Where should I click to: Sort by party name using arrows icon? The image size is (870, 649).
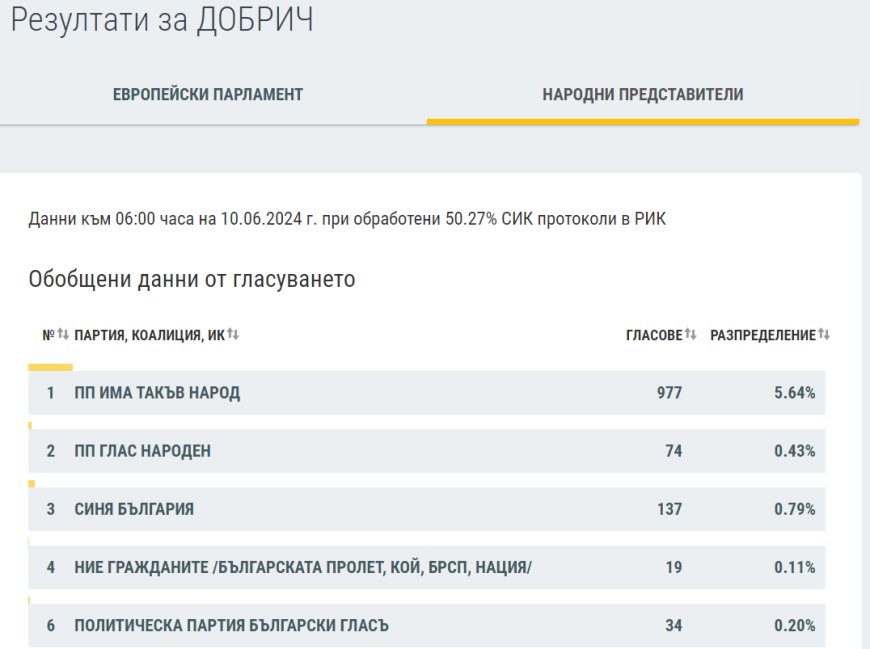(233, 334)
